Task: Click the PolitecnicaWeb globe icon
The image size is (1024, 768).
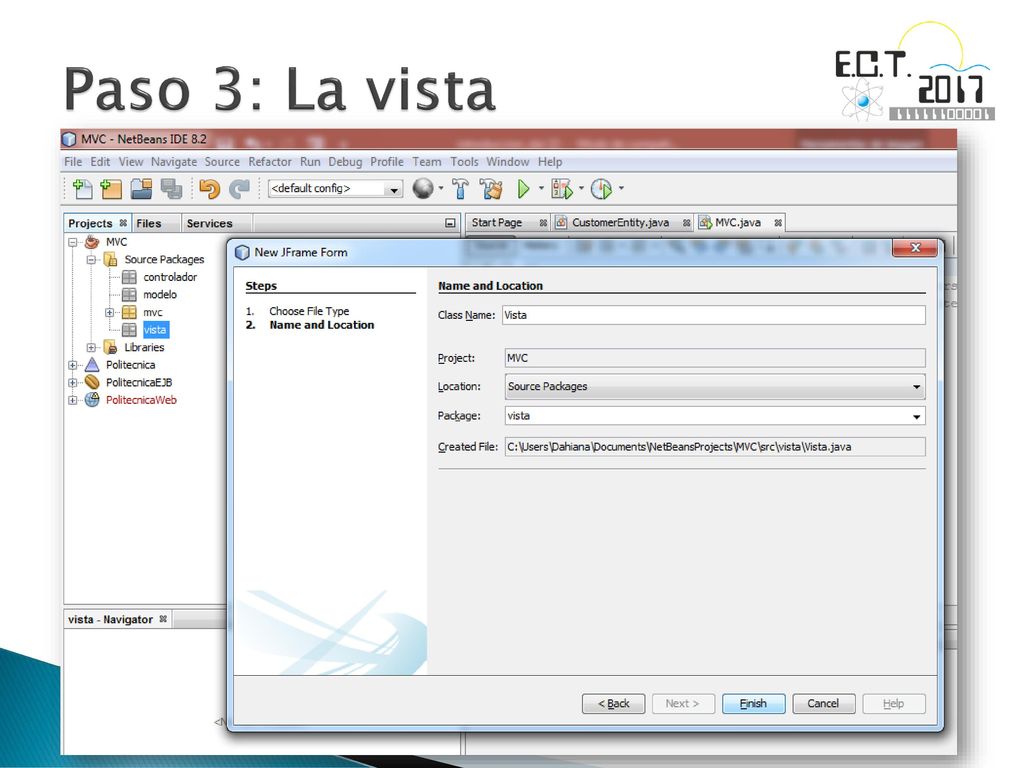Action: 92,400
